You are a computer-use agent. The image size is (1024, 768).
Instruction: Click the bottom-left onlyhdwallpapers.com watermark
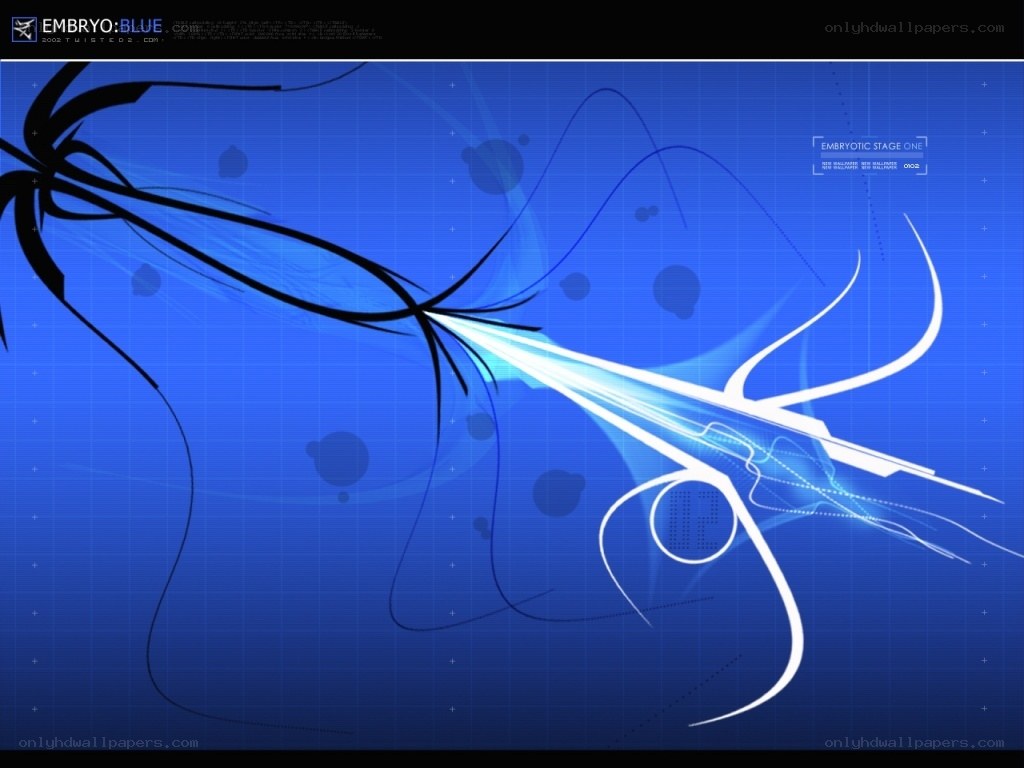(108, 743)
